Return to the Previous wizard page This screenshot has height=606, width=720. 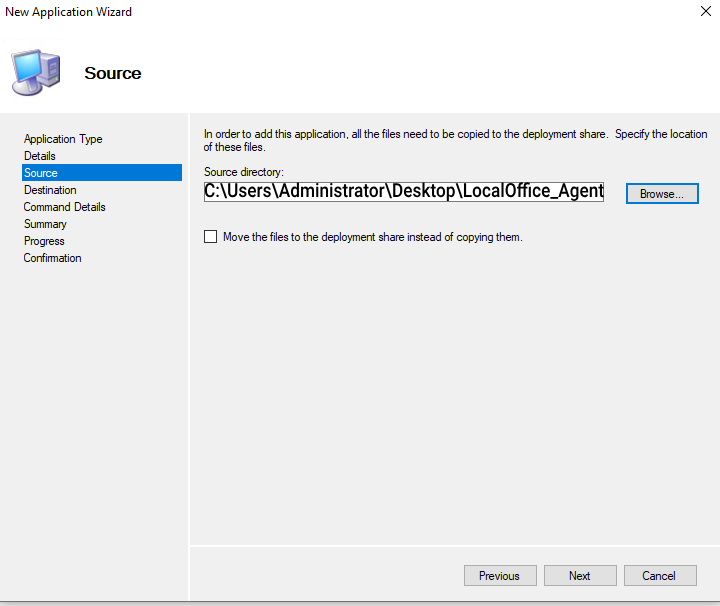pyautogui.click(x=500, y=576)
